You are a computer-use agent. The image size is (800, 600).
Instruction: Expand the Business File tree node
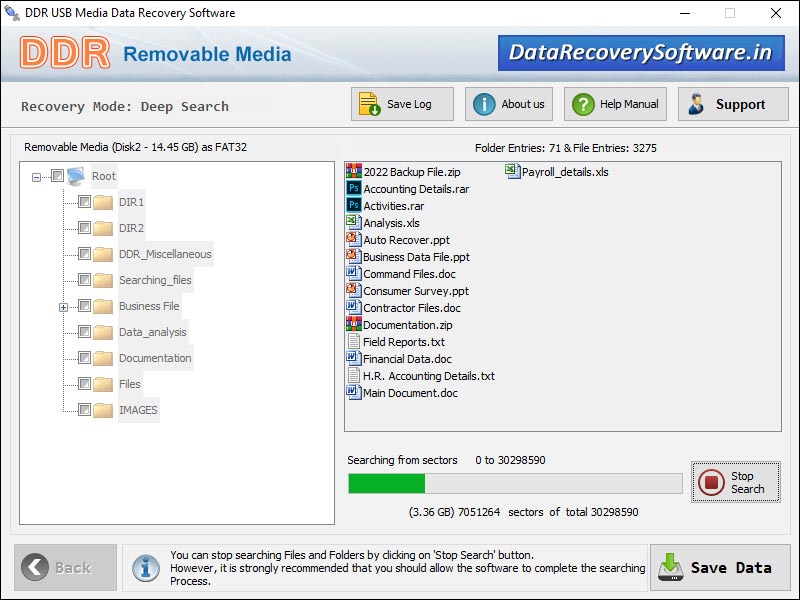point(63,306)
